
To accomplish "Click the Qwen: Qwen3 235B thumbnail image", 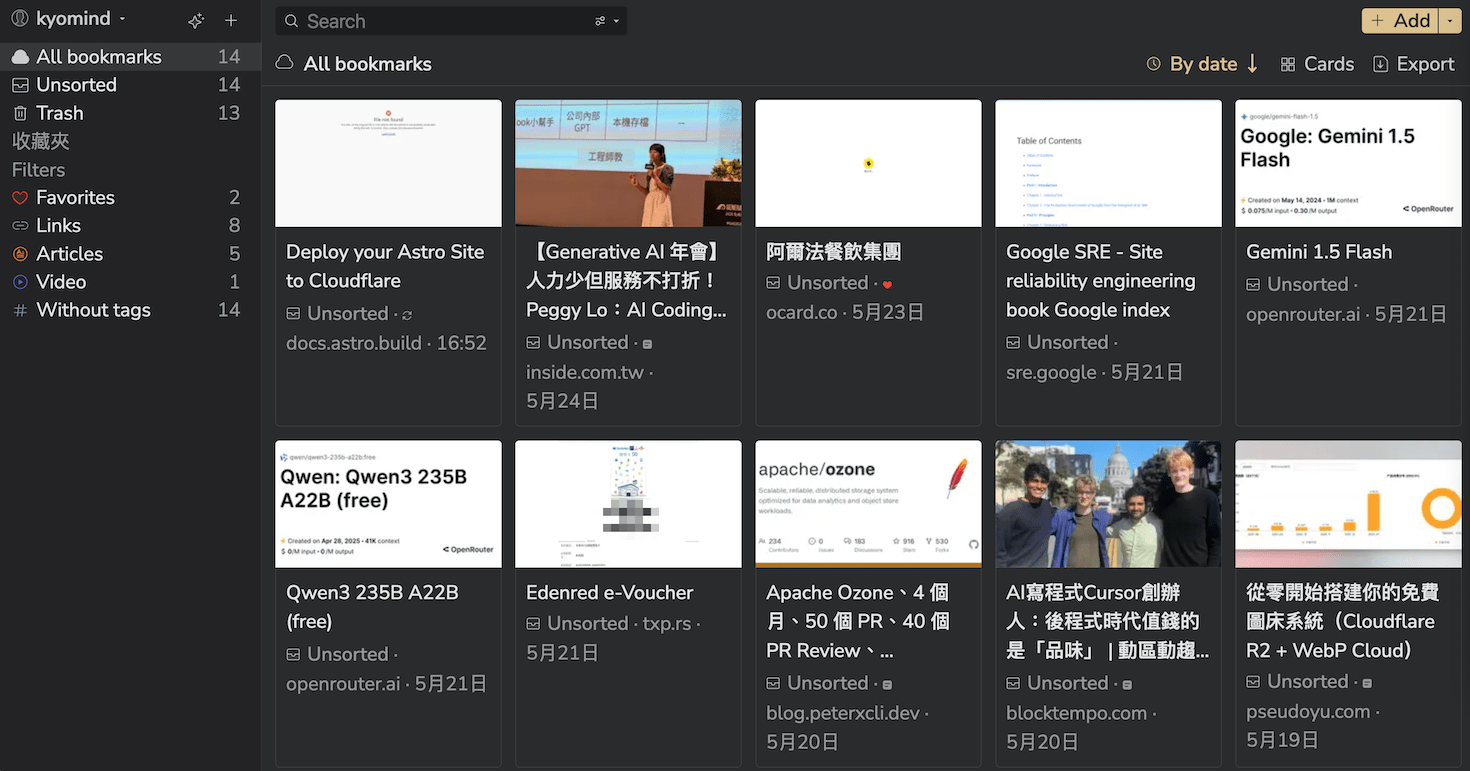I will (388, 504).
